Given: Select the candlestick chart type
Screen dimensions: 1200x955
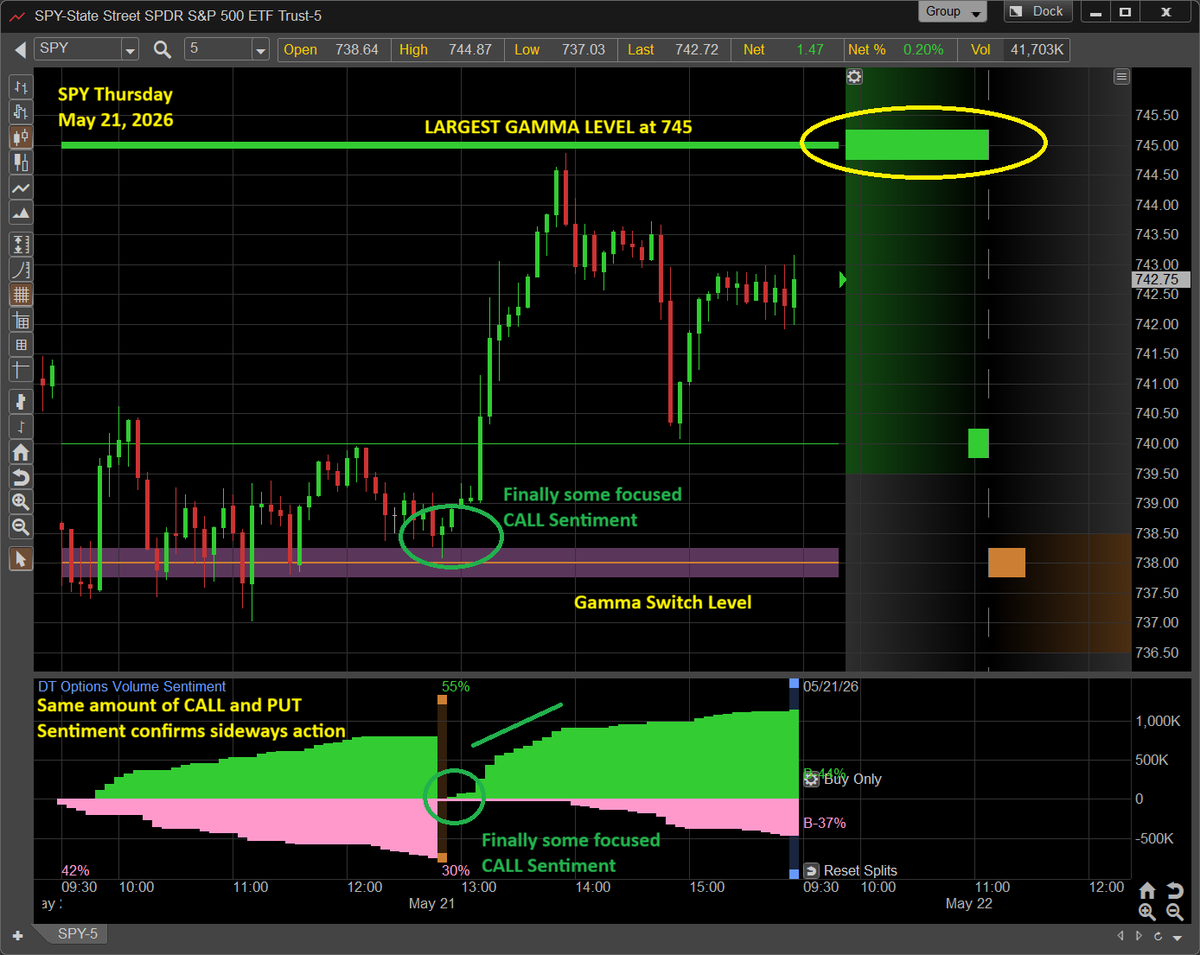Looking at the screenshot, I should (x=20, y=137).
